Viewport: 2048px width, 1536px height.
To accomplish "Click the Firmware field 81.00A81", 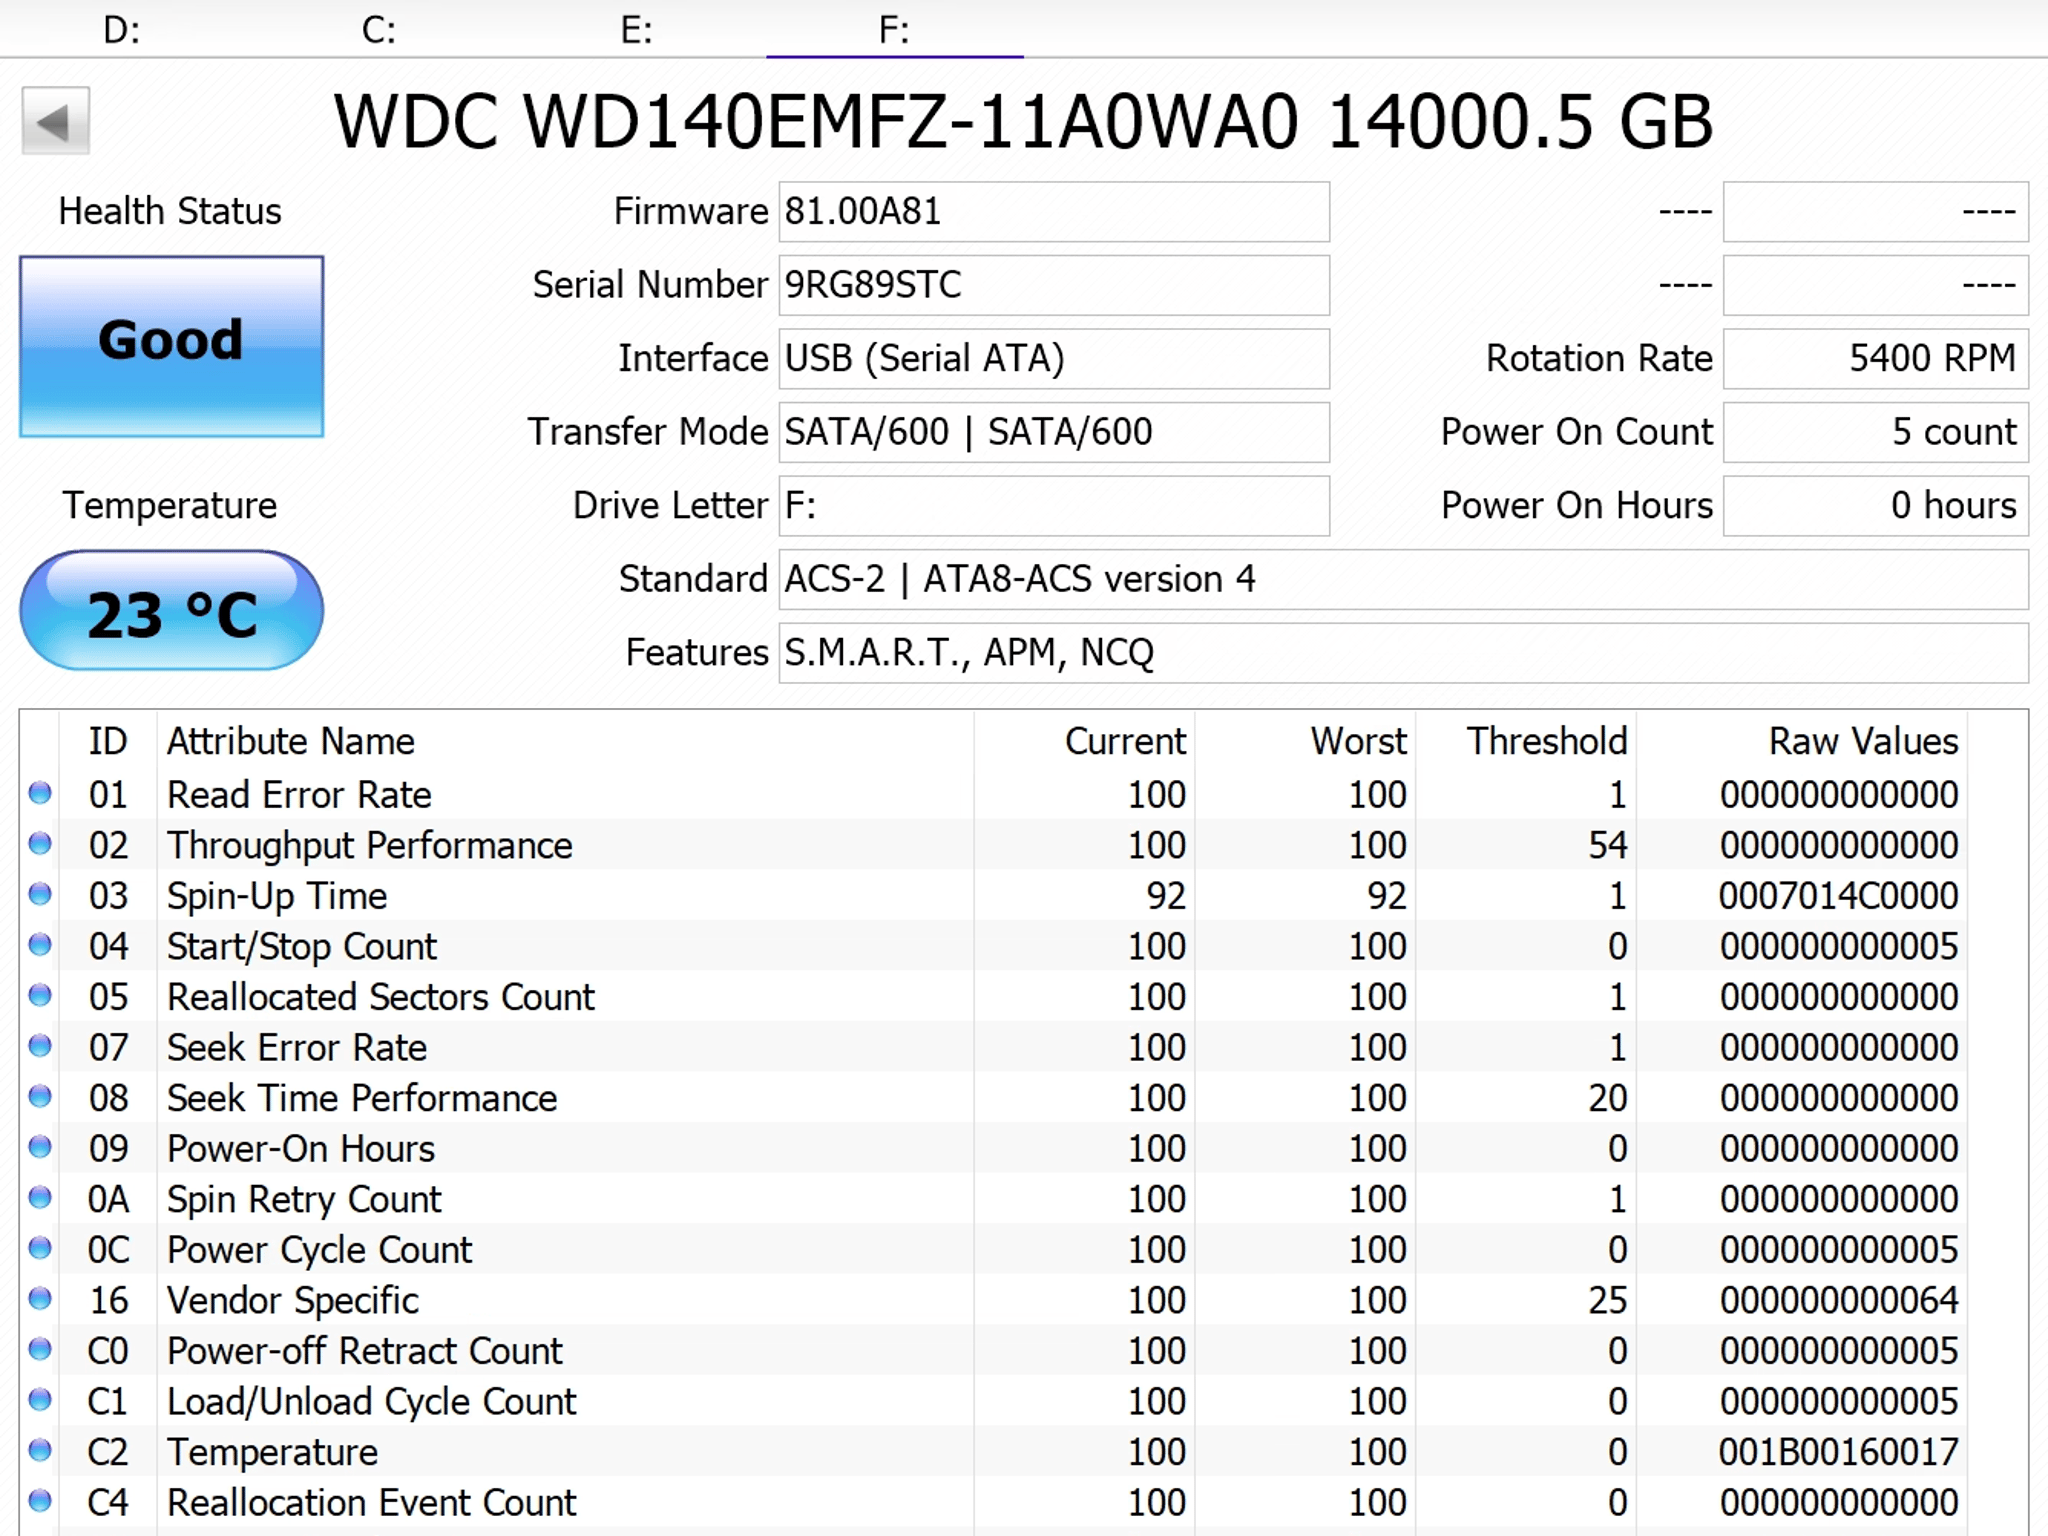I will pyautogui.click(x=1054, y=212).
